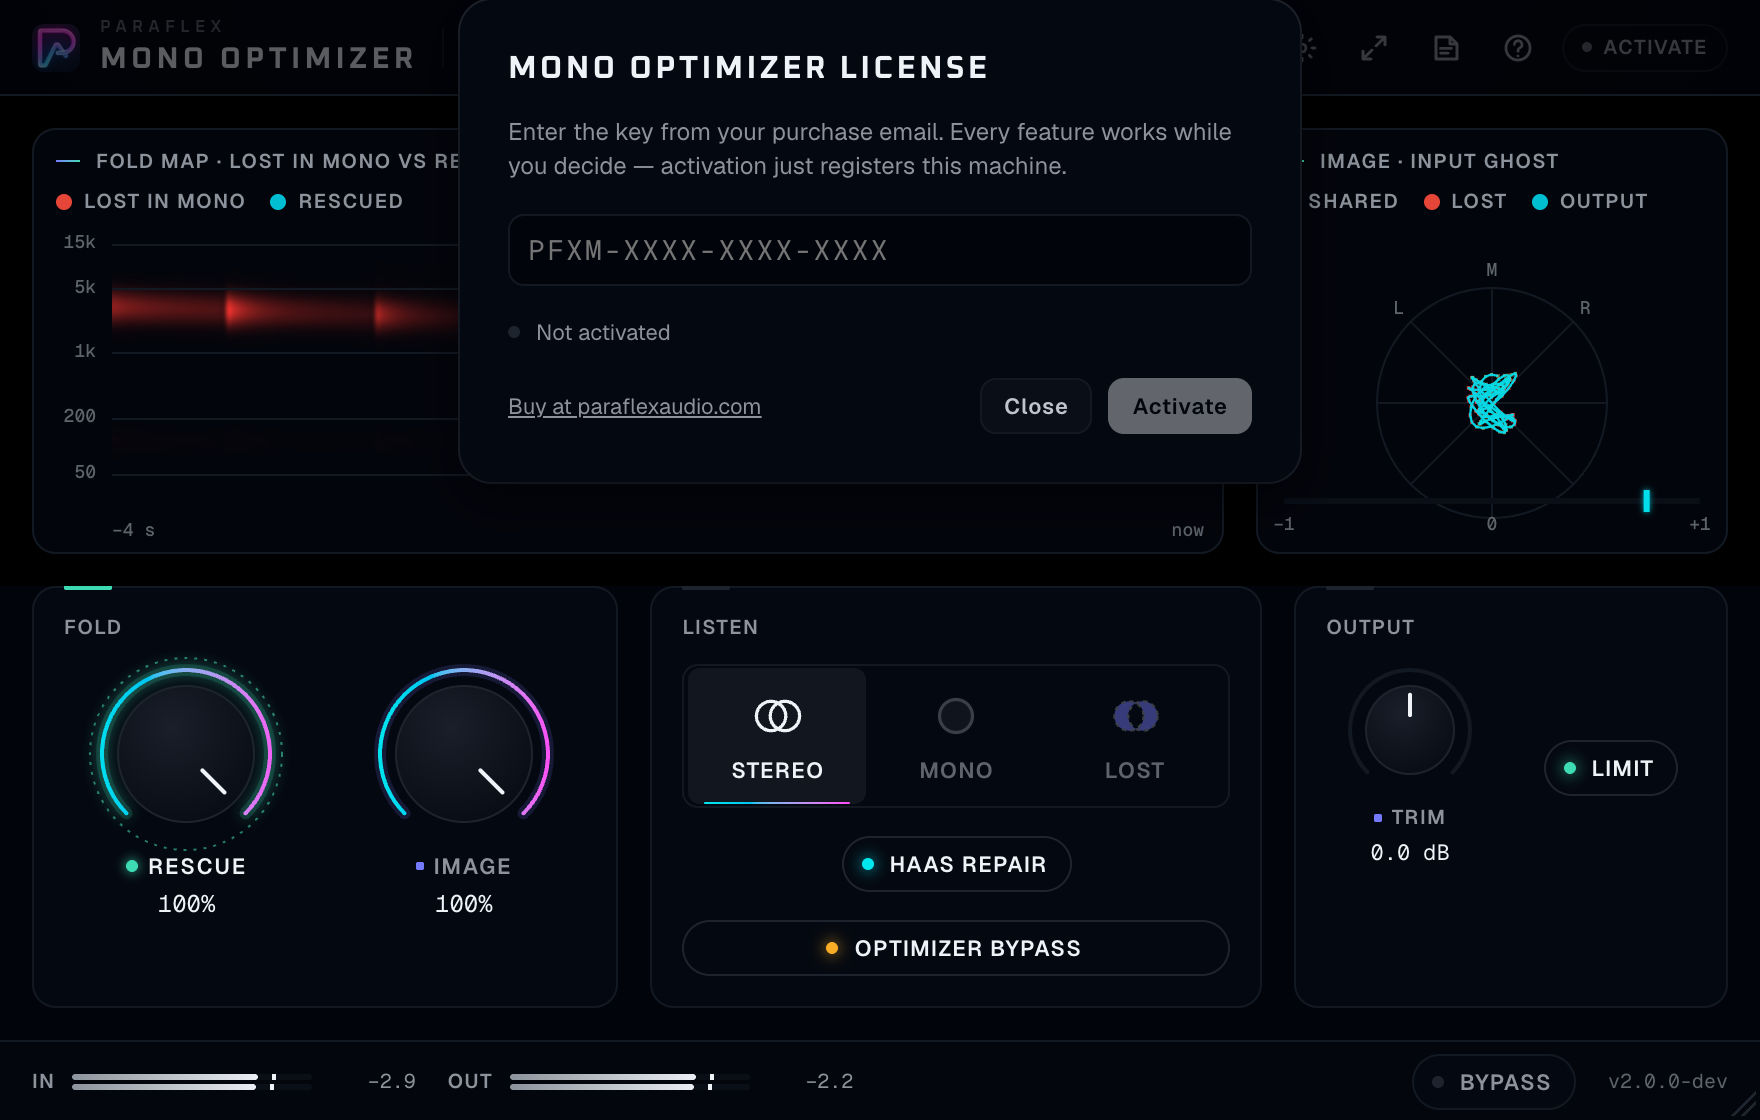Click the OUT level meter
The width and height of the screenshot is (1760, 1120).
(630, 1082)
